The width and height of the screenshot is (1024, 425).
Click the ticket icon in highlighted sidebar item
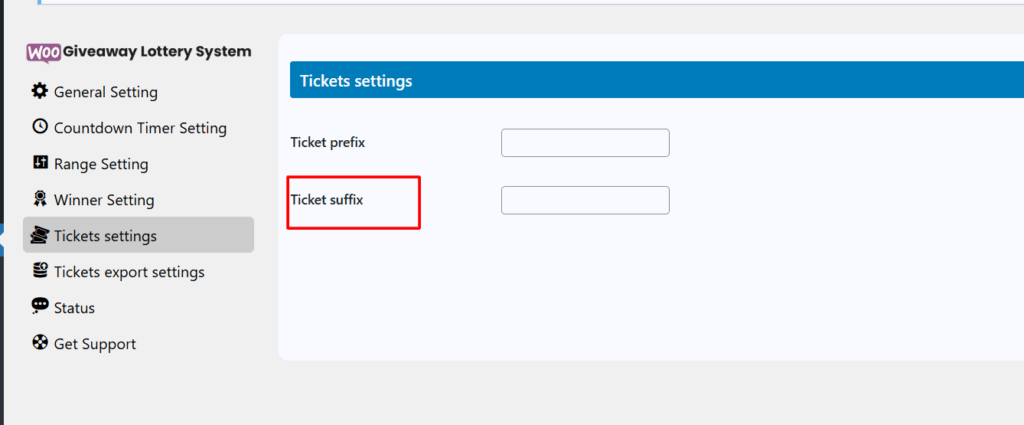coord(40,235)
